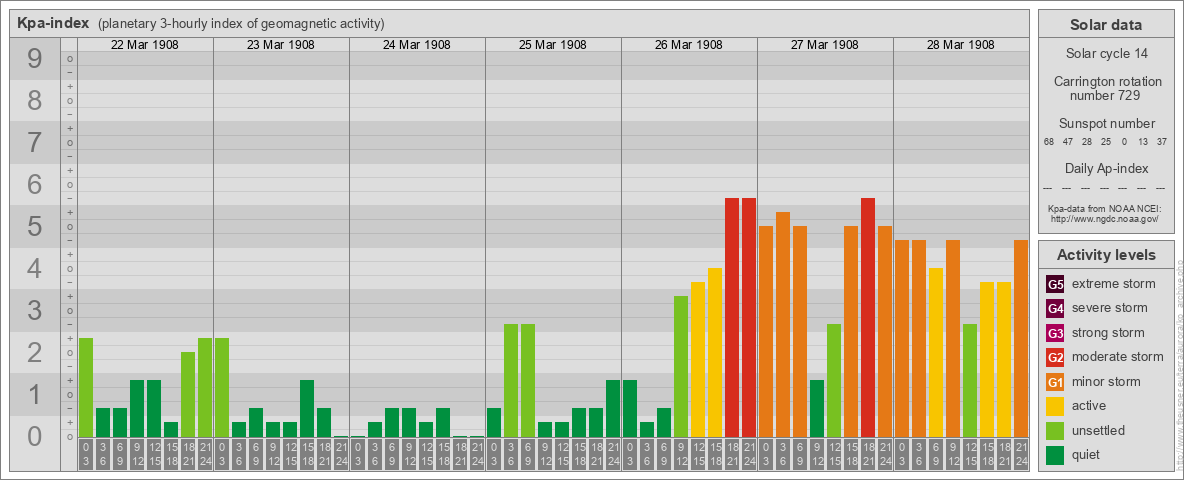Screen dimensions: 1184x480
Task: Click the Solar data panel heading
Action: click(1105, 25)
